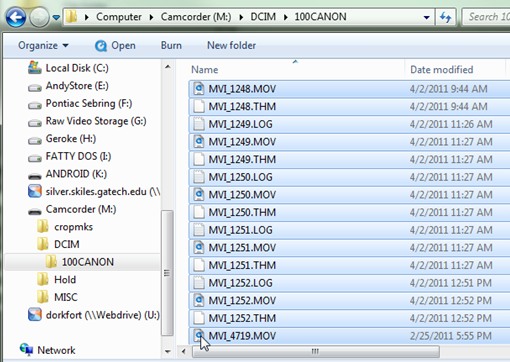Click date 4/2/2011 12:51 PM

click(x=451, y=283)
